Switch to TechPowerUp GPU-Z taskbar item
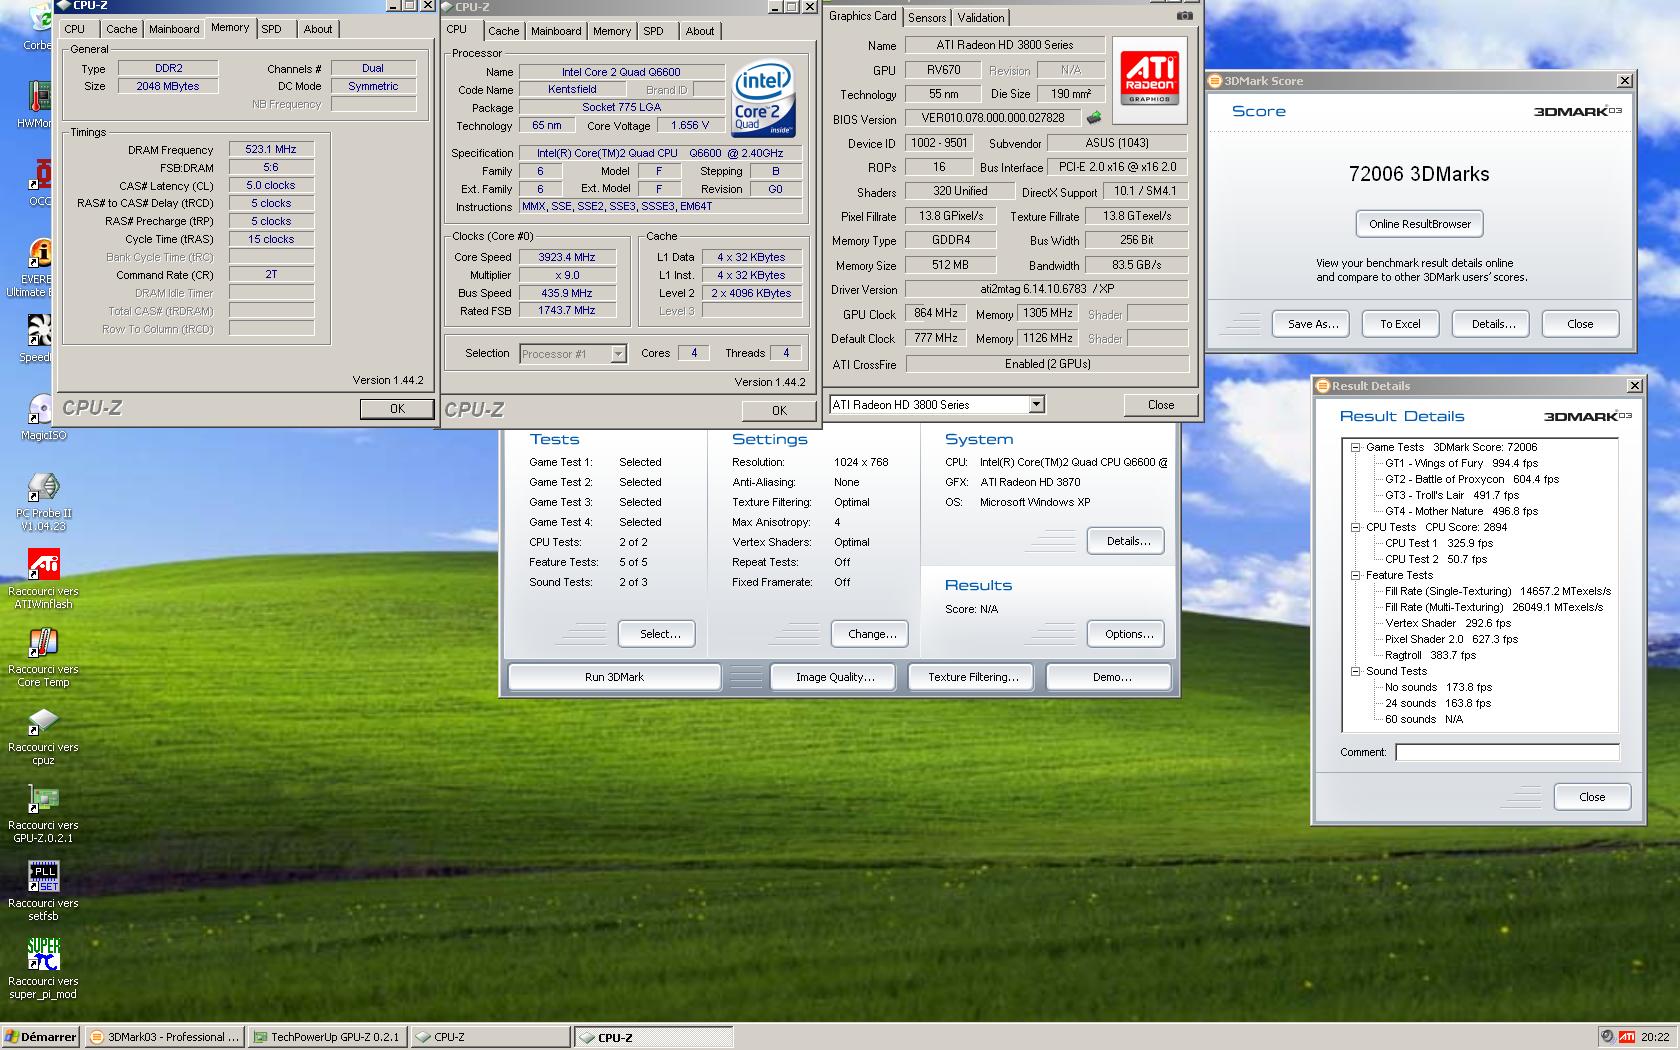 (327, 1037)
